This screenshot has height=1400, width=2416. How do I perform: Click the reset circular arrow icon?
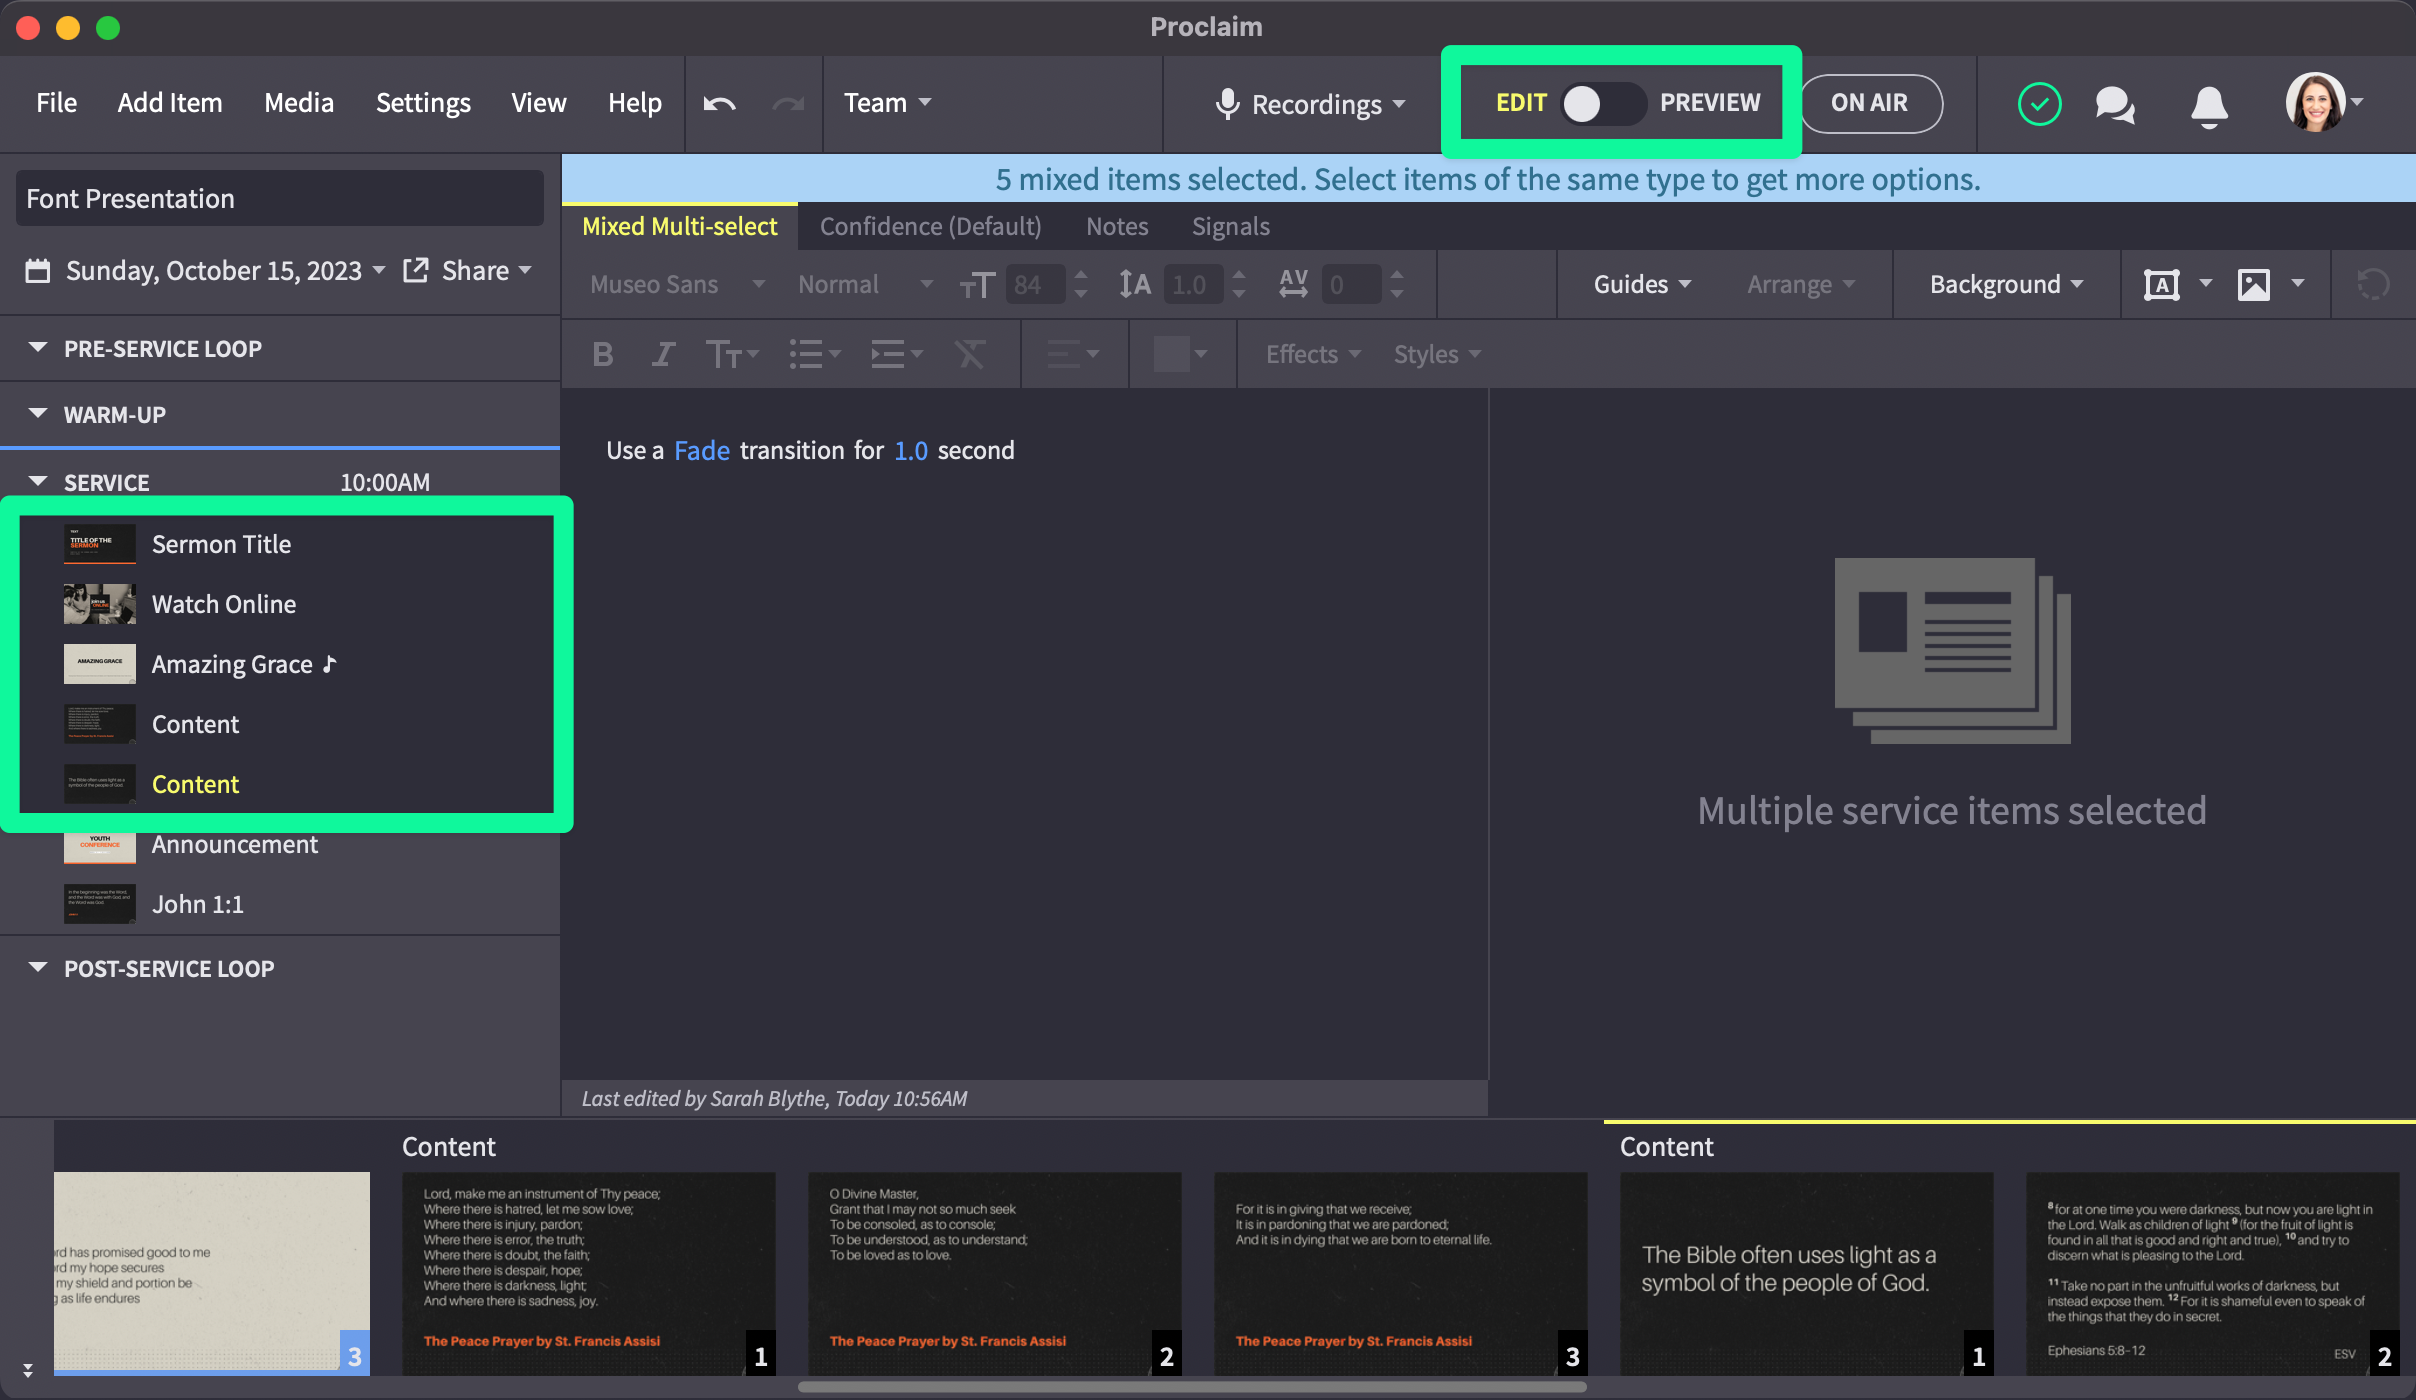tap(2373, 285)
